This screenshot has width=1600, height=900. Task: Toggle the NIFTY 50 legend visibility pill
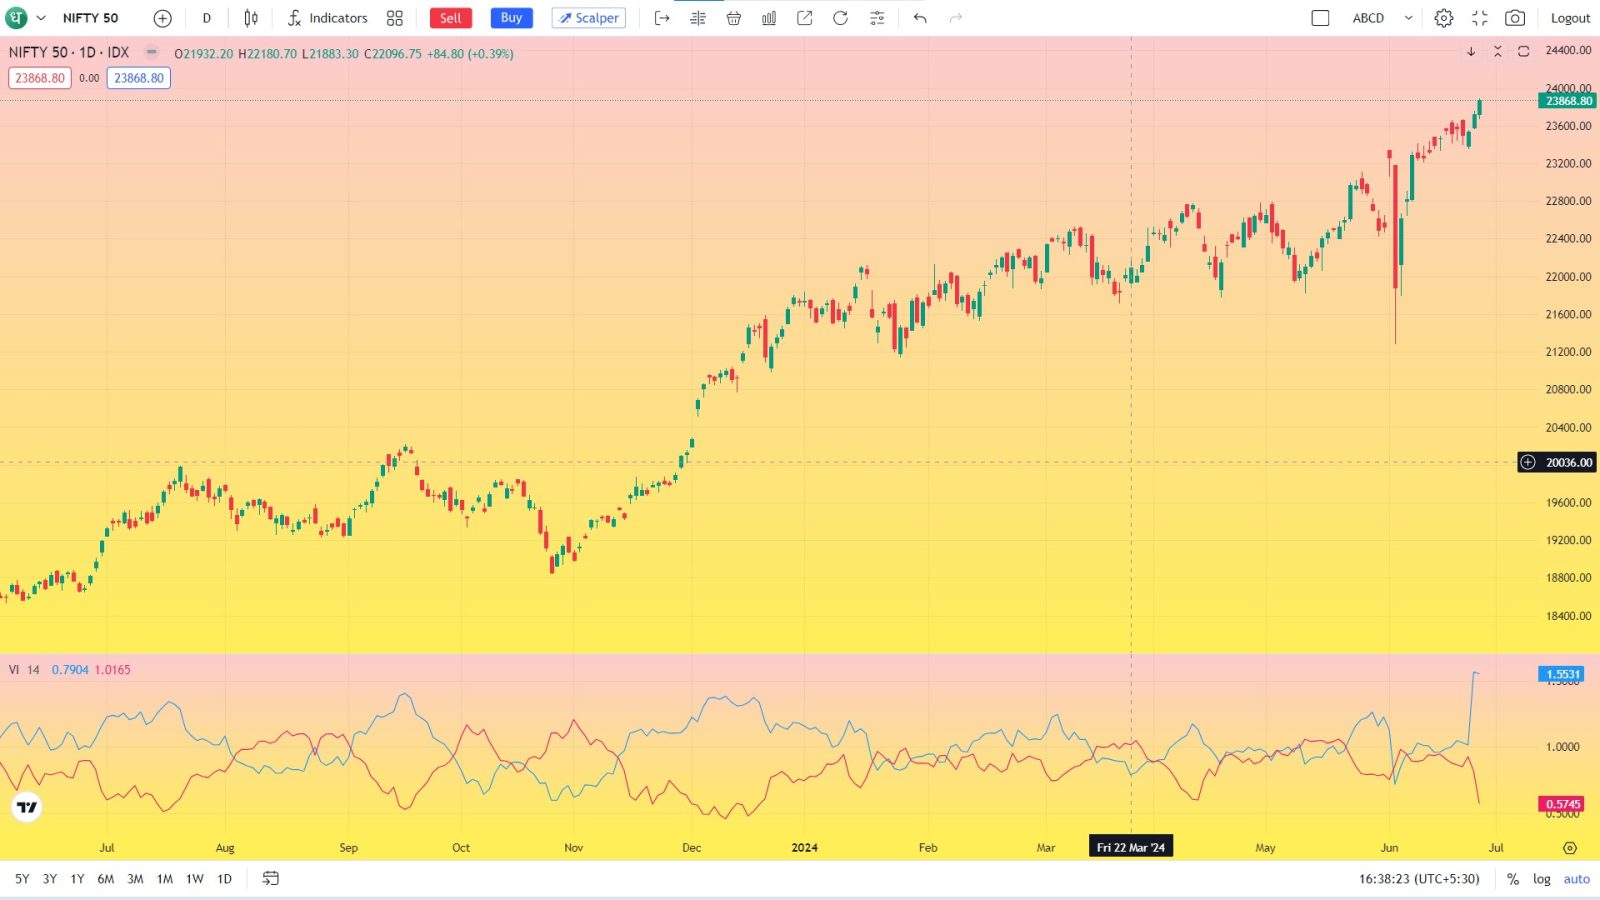click(152, 52)
